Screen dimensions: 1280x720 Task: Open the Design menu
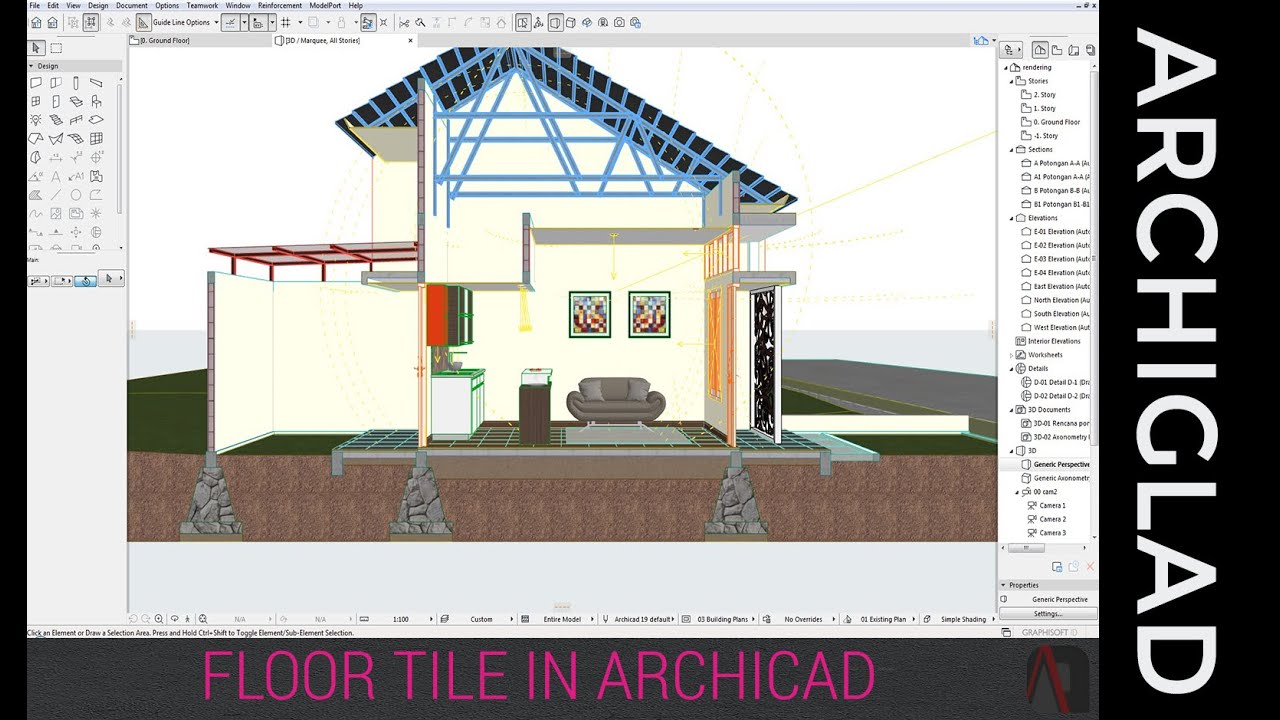tap(98, 5)
